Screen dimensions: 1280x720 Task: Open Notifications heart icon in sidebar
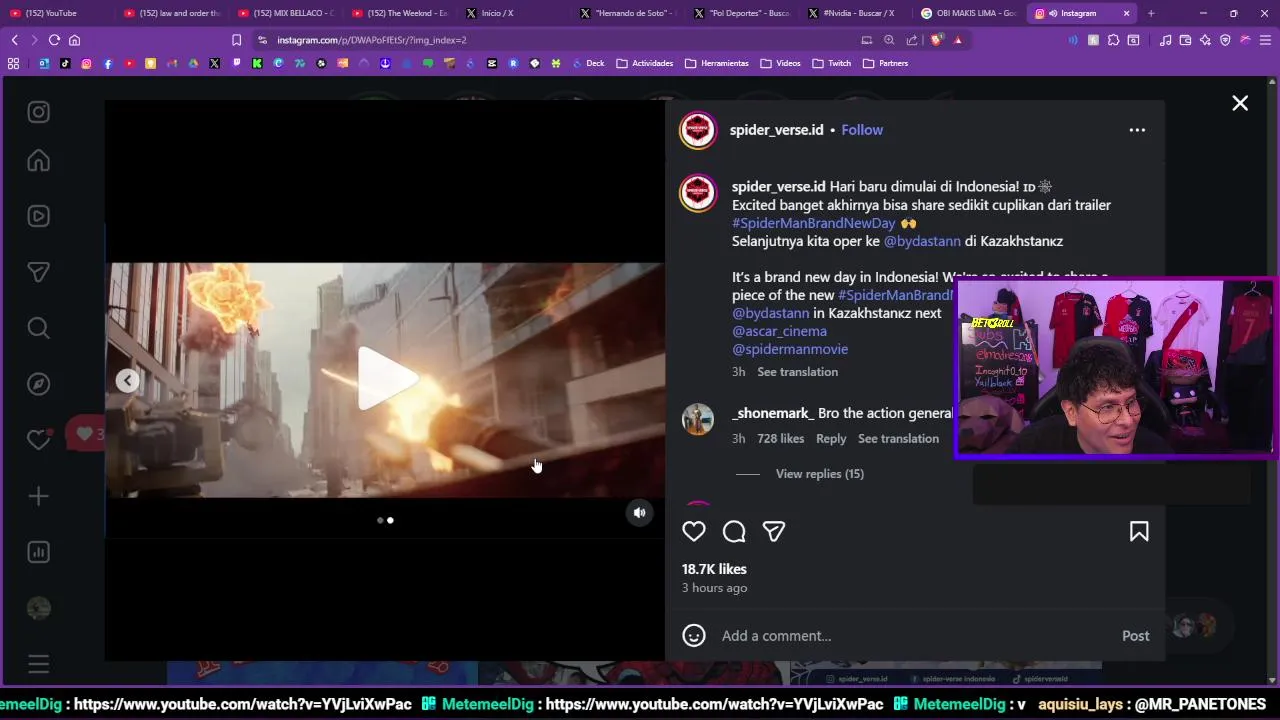click(x=38, y=440)
